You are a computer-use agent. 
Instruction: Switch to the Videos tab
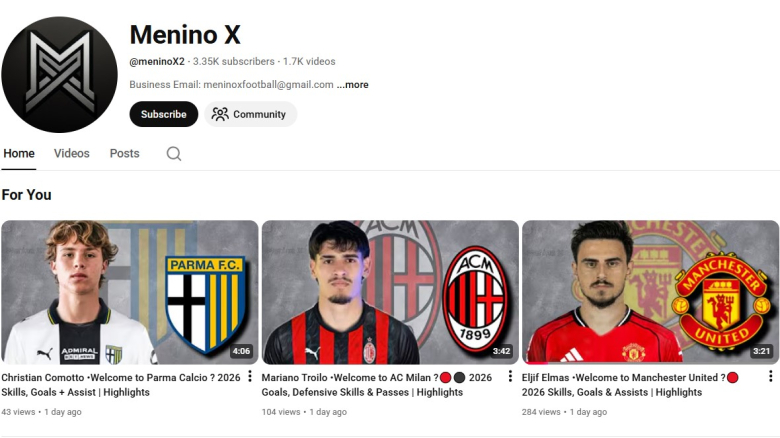tap(72, 153)
